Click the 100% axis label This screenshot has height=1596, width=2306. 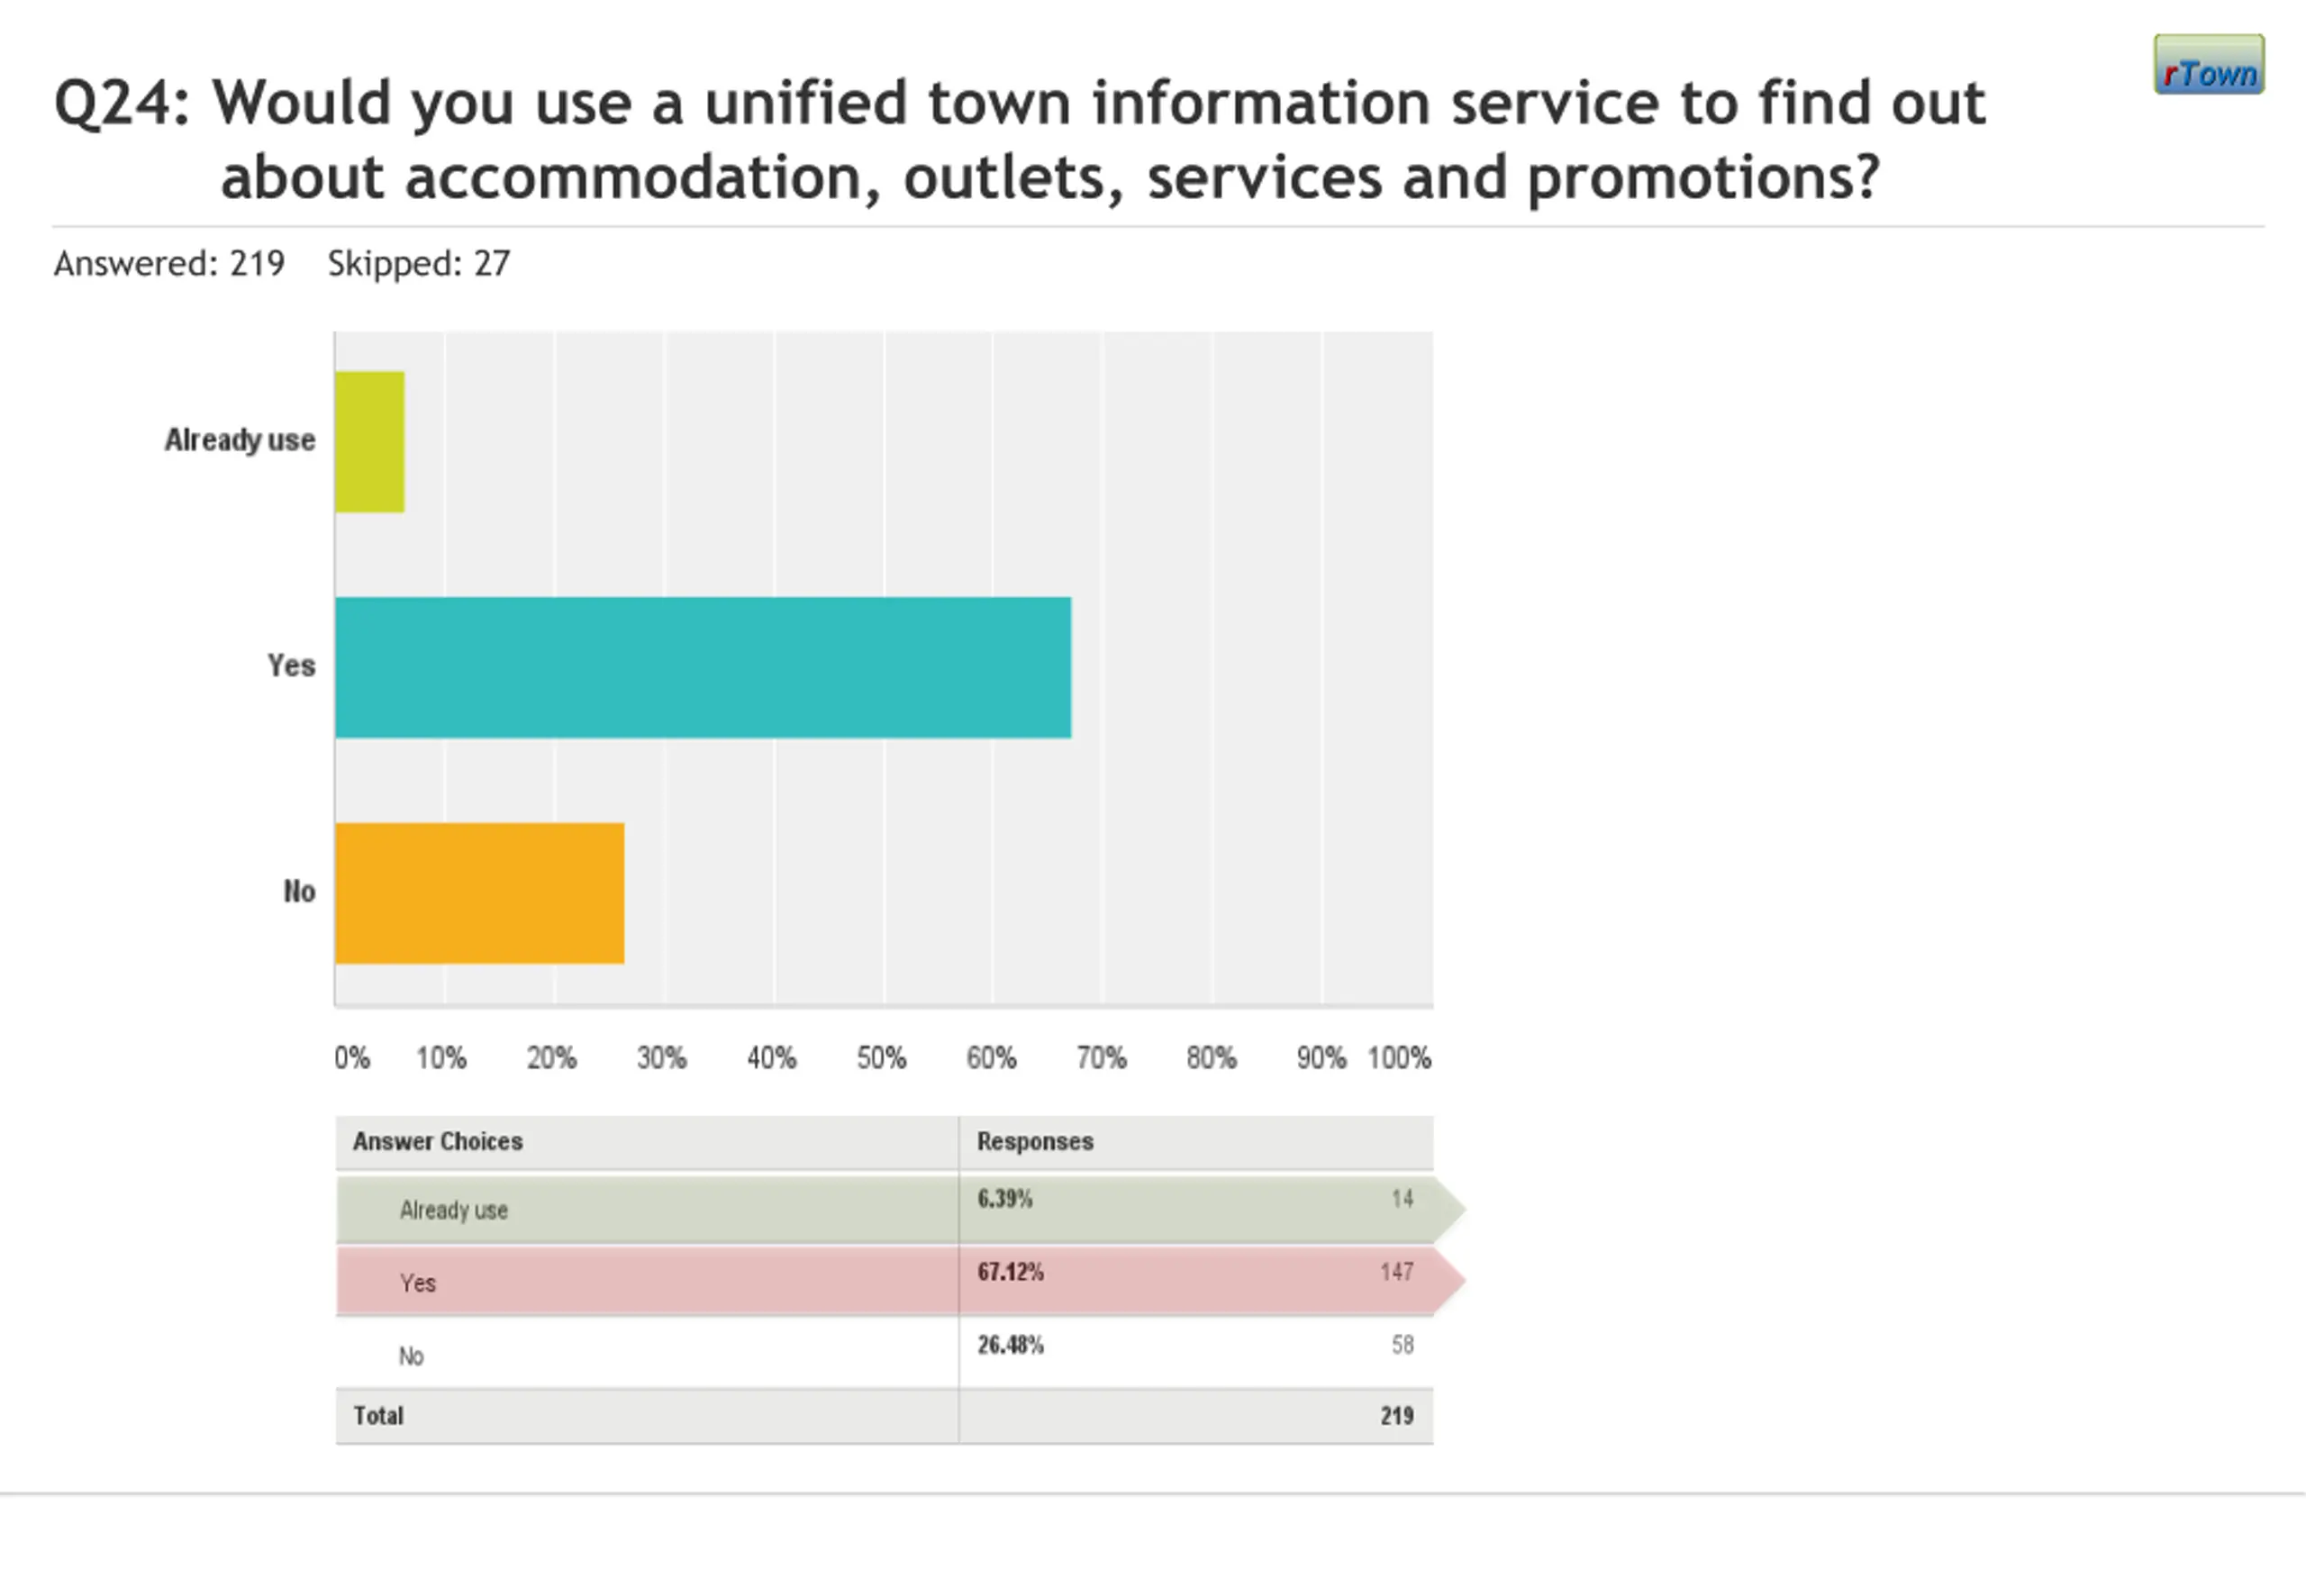pos(1399,1058)
